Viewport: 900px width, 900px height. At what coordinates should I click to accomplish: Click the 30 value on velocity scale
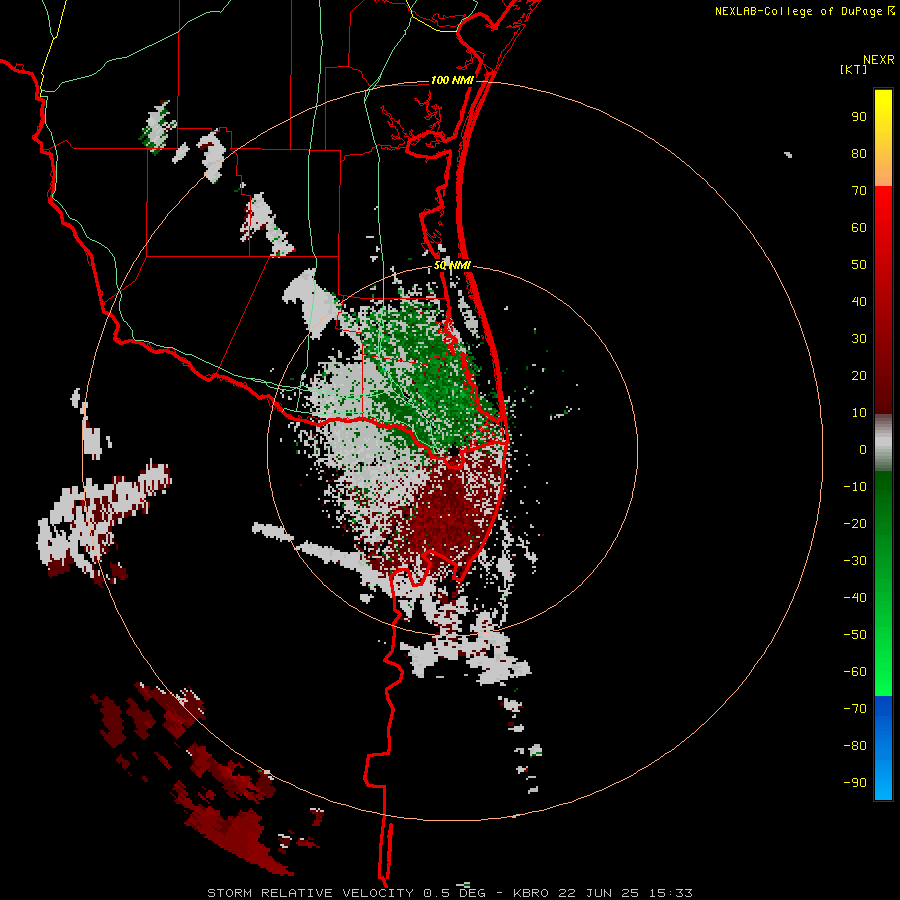pyautogui.click(x=859, y=339)
